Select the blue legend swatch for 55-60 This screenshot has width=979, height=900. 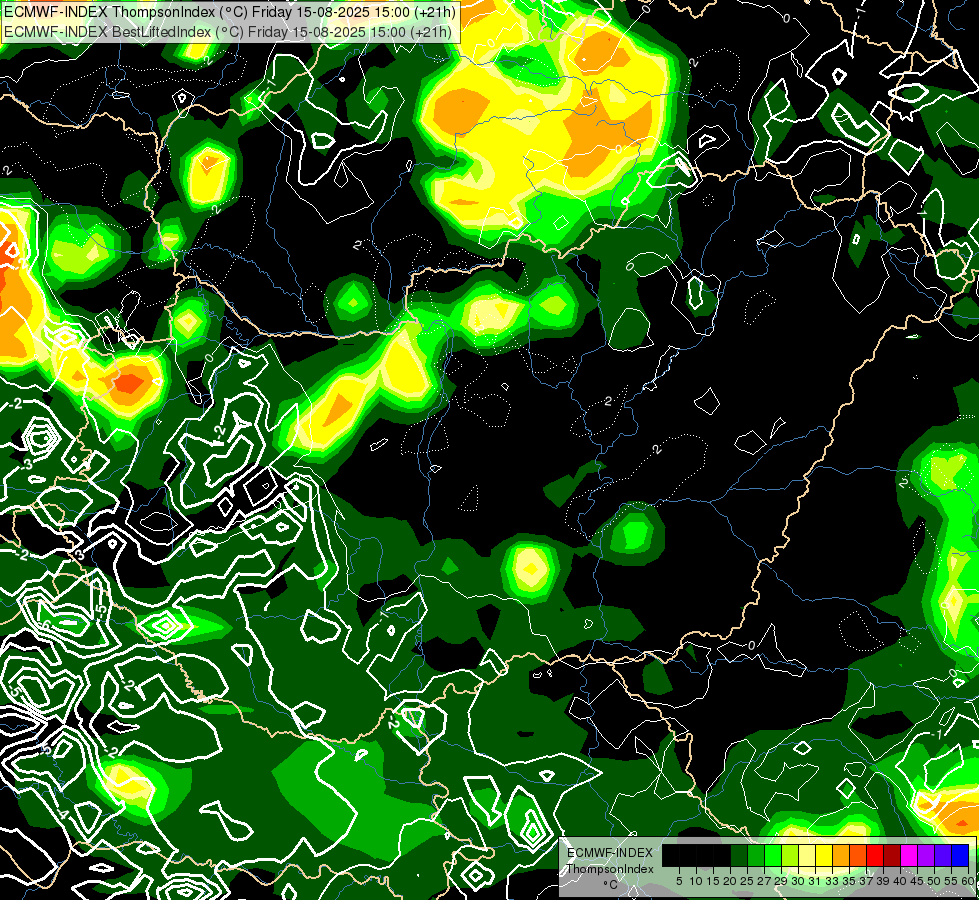[x=960, y=855]
